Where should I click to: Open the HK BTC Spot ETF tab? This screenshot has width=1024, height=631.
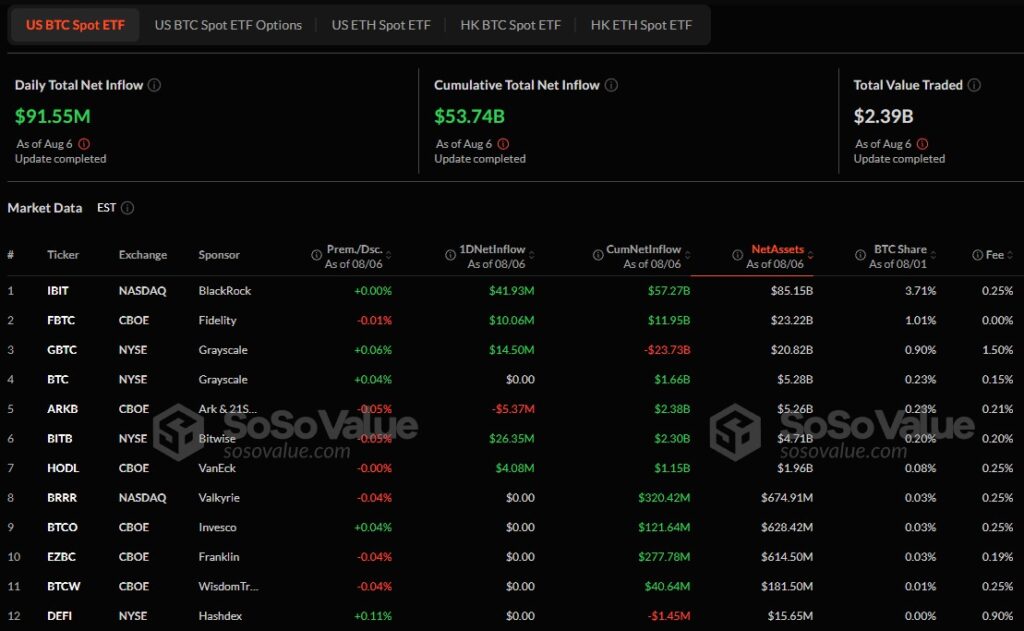pyautogui.click(x=510, y=25)
